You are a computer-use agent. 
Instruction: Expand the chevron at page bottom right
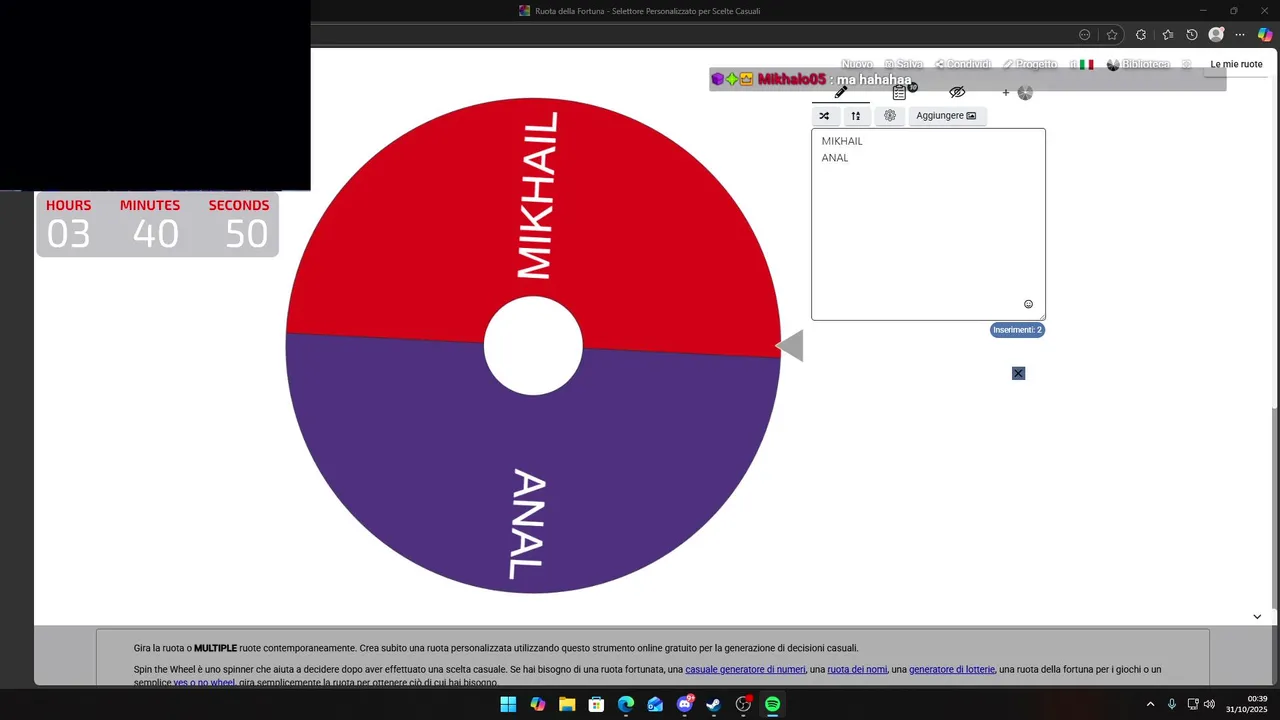tap(1257, 616)
